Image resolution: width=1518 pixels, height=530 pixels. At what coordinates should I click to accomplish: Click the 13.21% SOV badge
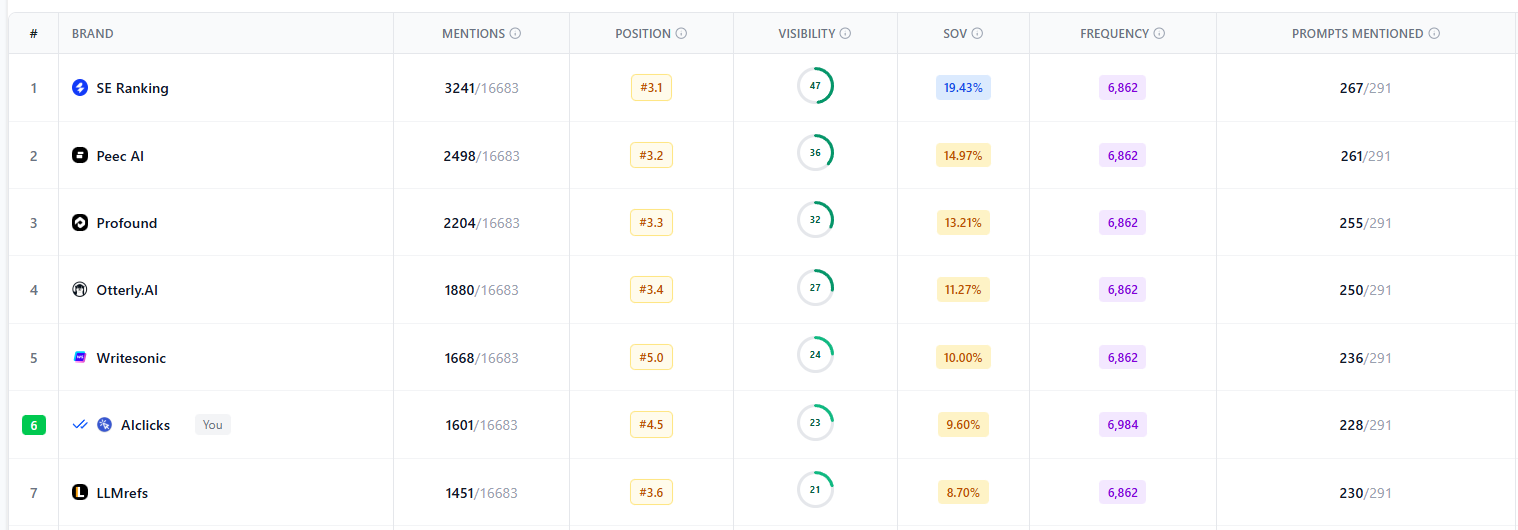coord(963,222)
